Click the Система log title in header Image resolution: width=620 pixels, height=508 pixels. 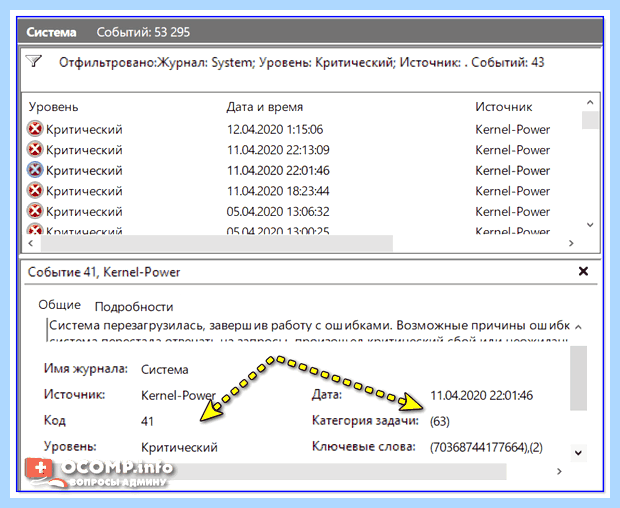[x=51, y=32]
